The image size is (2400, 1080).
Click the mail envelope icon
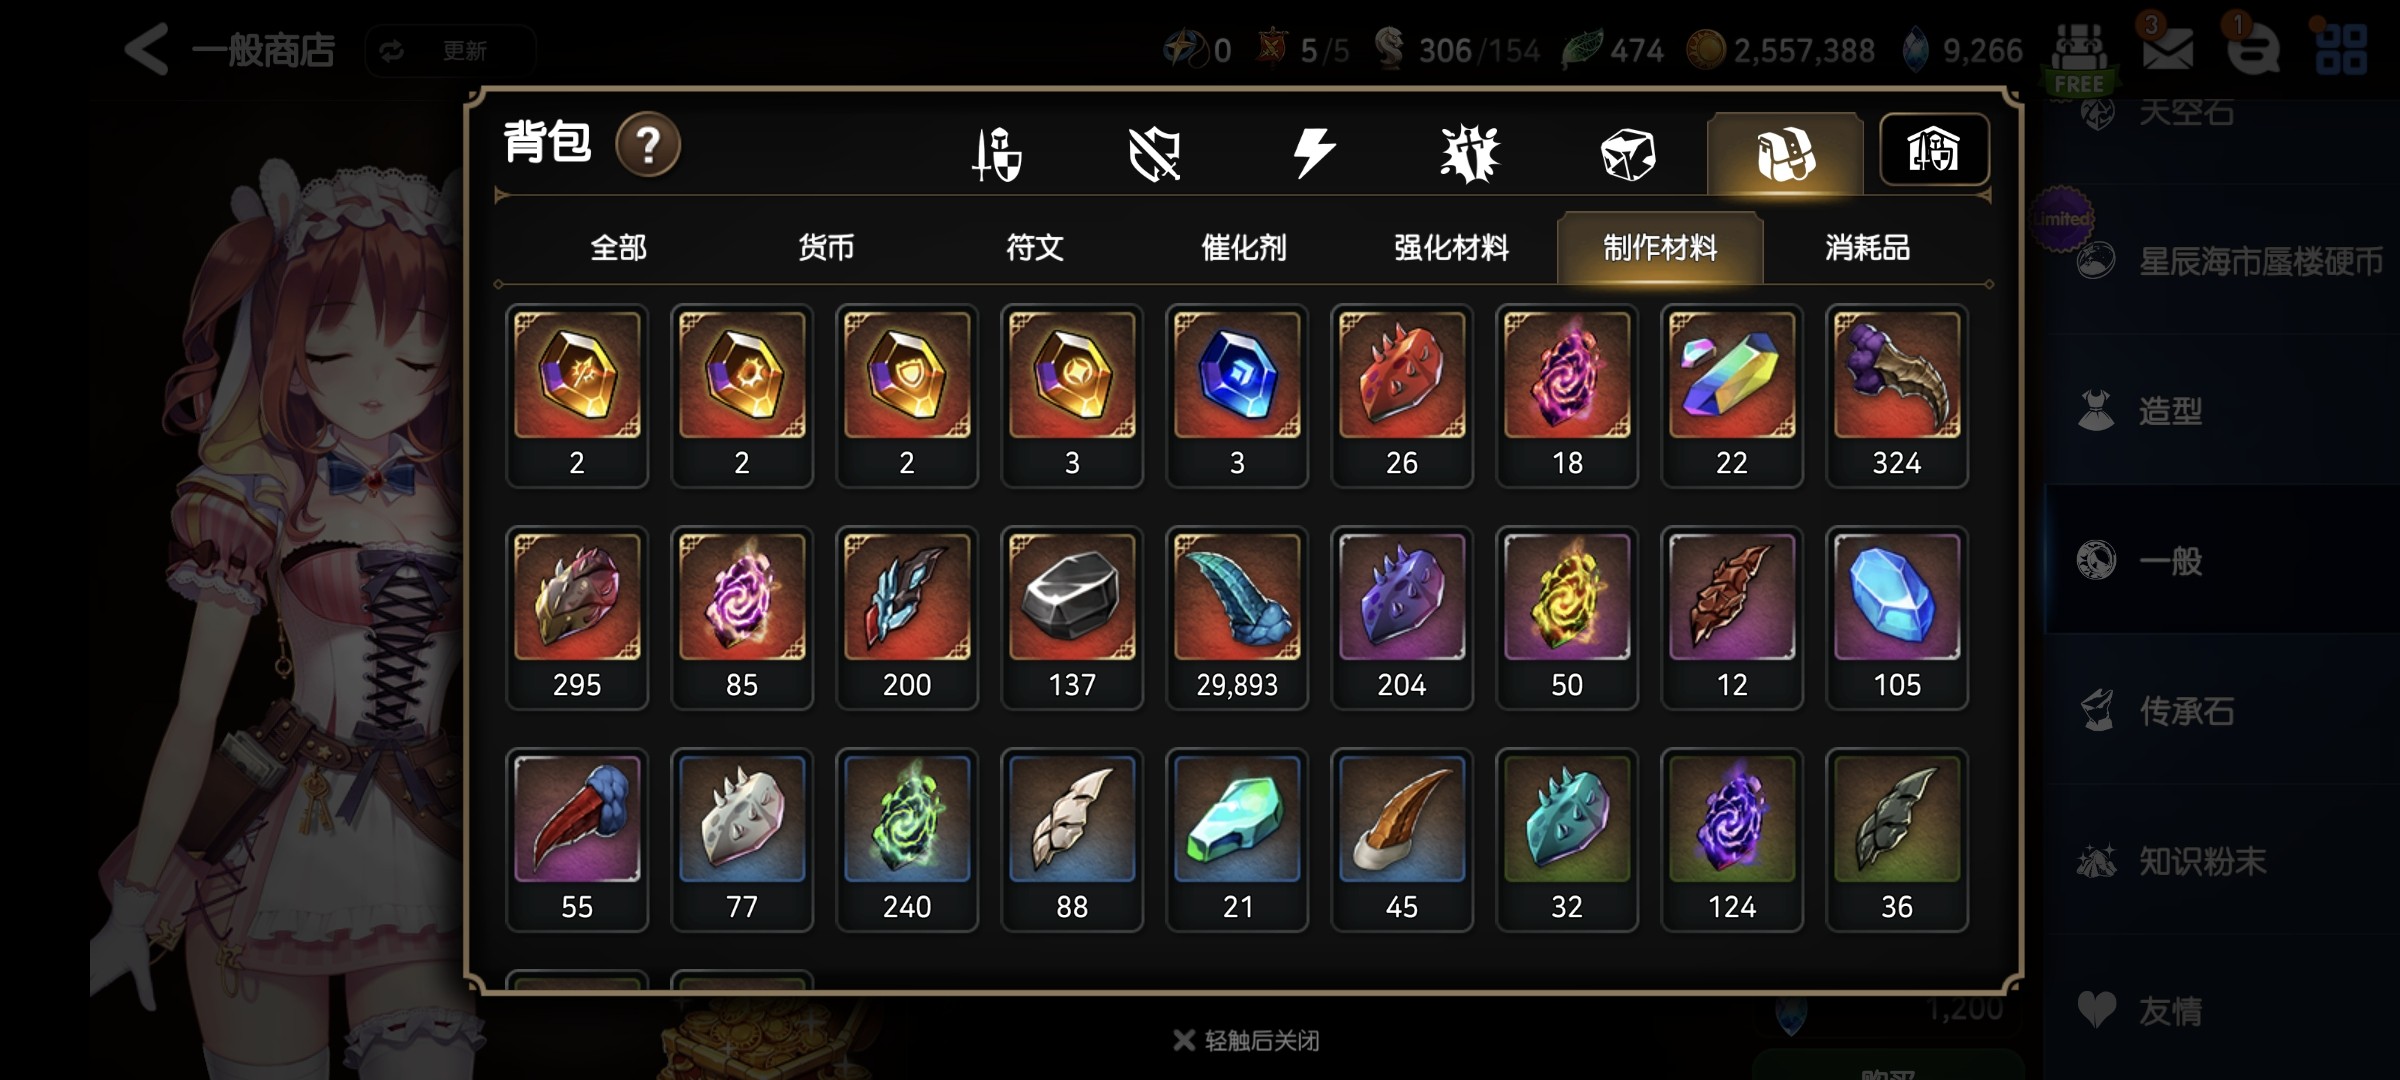pos(2167,49)
